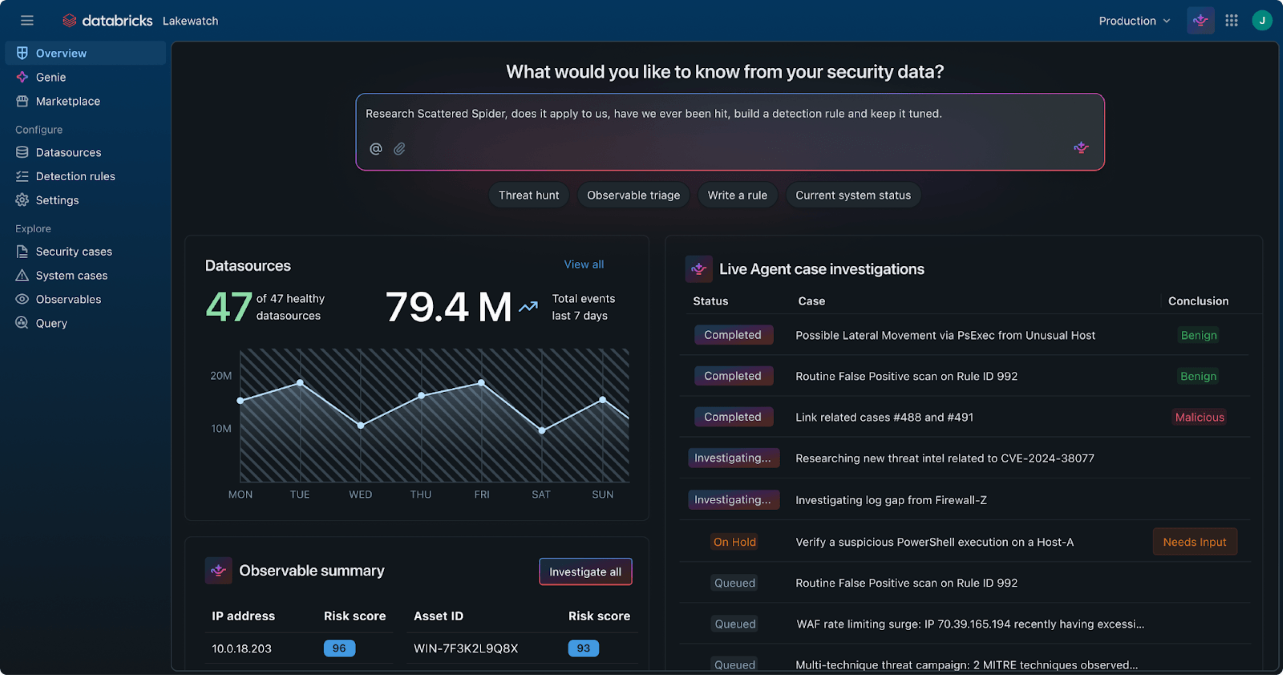Image resolution: width=1283 pixels, height=675 pixels.
Task: Click the Write a rule chip
Action: click(x=737, y=195)
